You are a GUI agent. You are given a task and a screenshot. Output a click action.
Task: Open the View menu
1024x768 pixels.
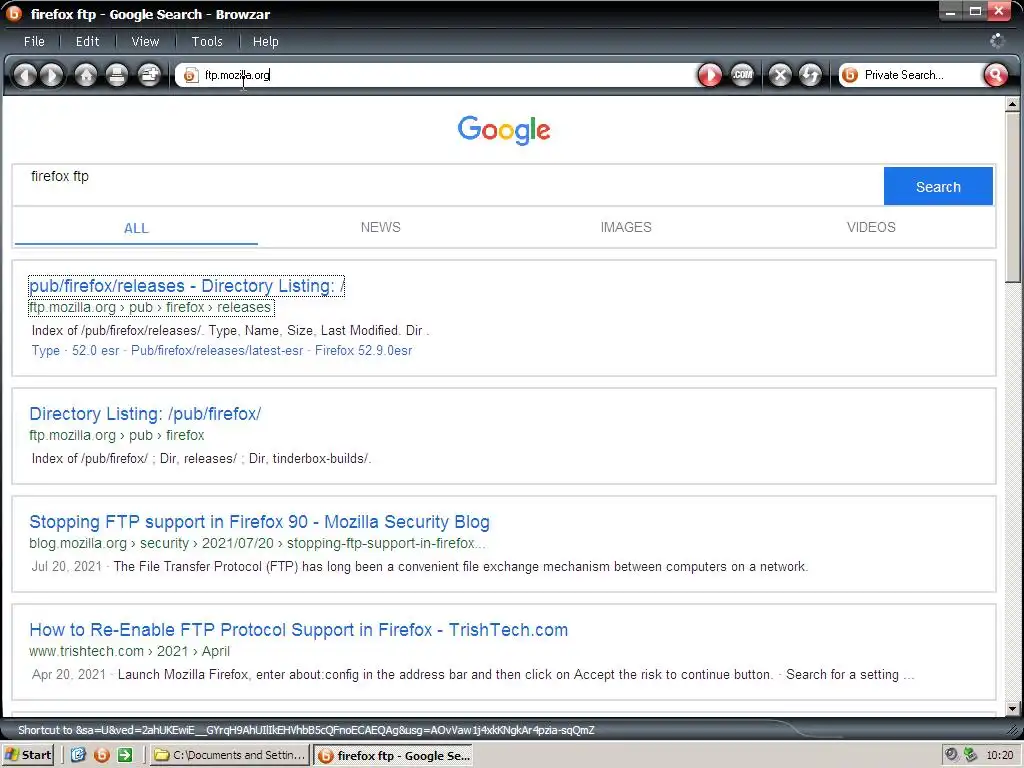pos(145,42)
